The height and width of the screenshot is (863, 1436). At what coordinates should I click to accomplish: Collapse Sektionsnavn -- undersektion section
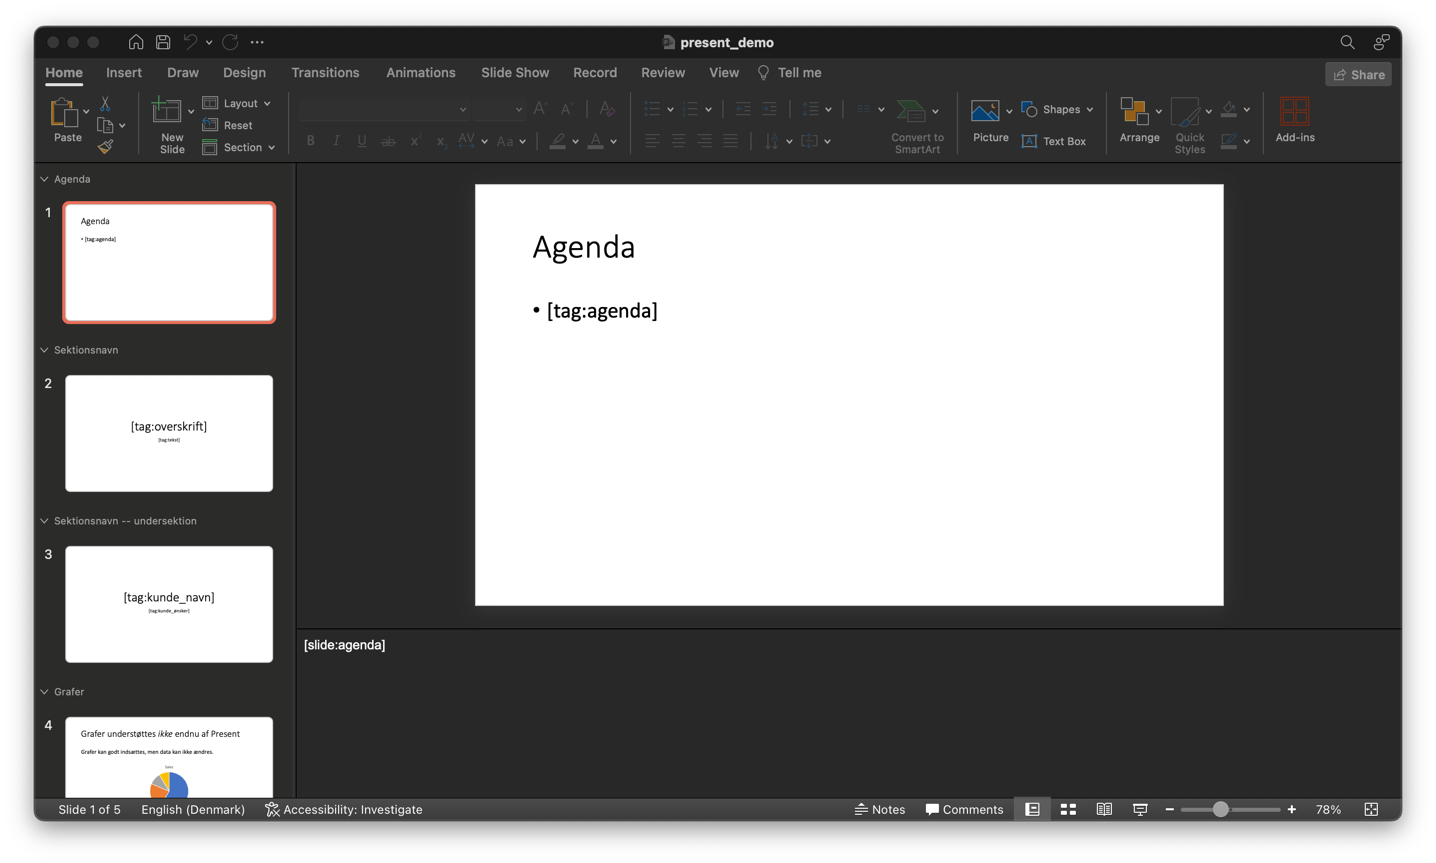coord(44,521)
